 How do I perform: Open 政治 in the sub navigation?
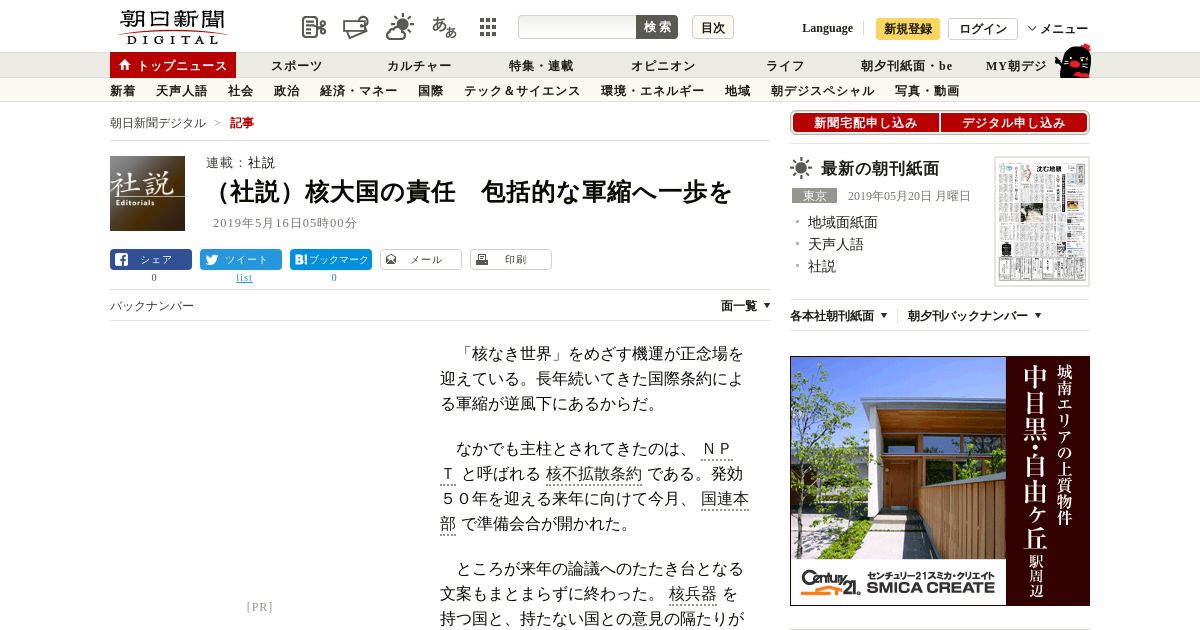point(287,91)
